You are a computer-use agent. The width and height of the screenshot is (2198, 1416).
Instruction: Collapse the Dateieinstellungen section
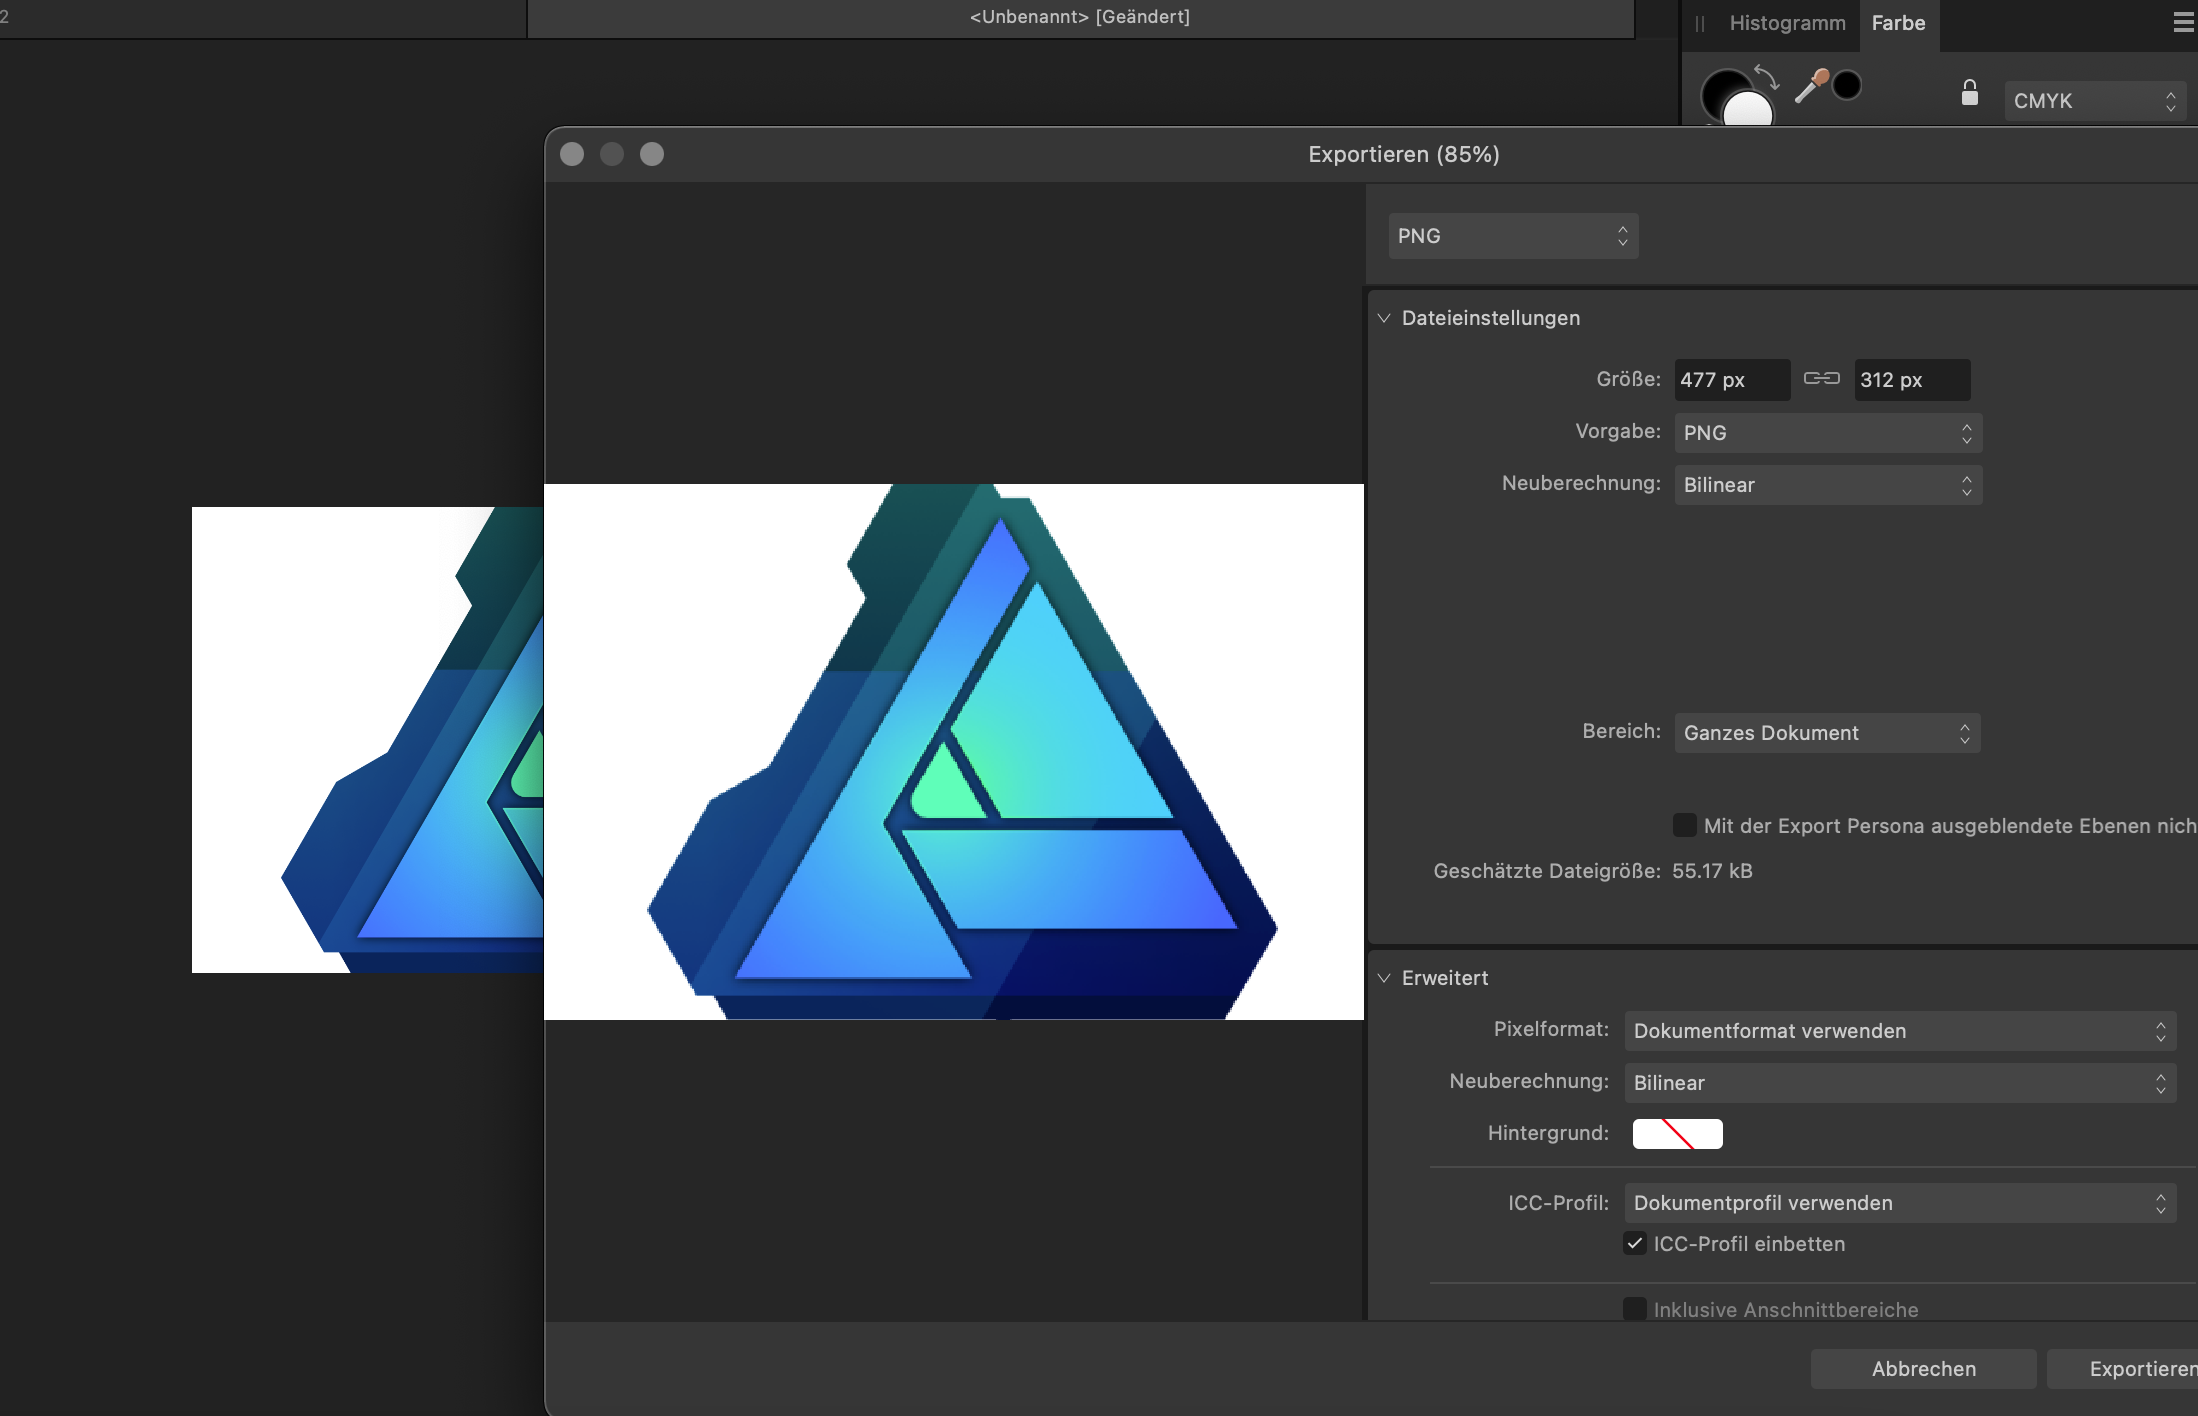coord(1384,318)
